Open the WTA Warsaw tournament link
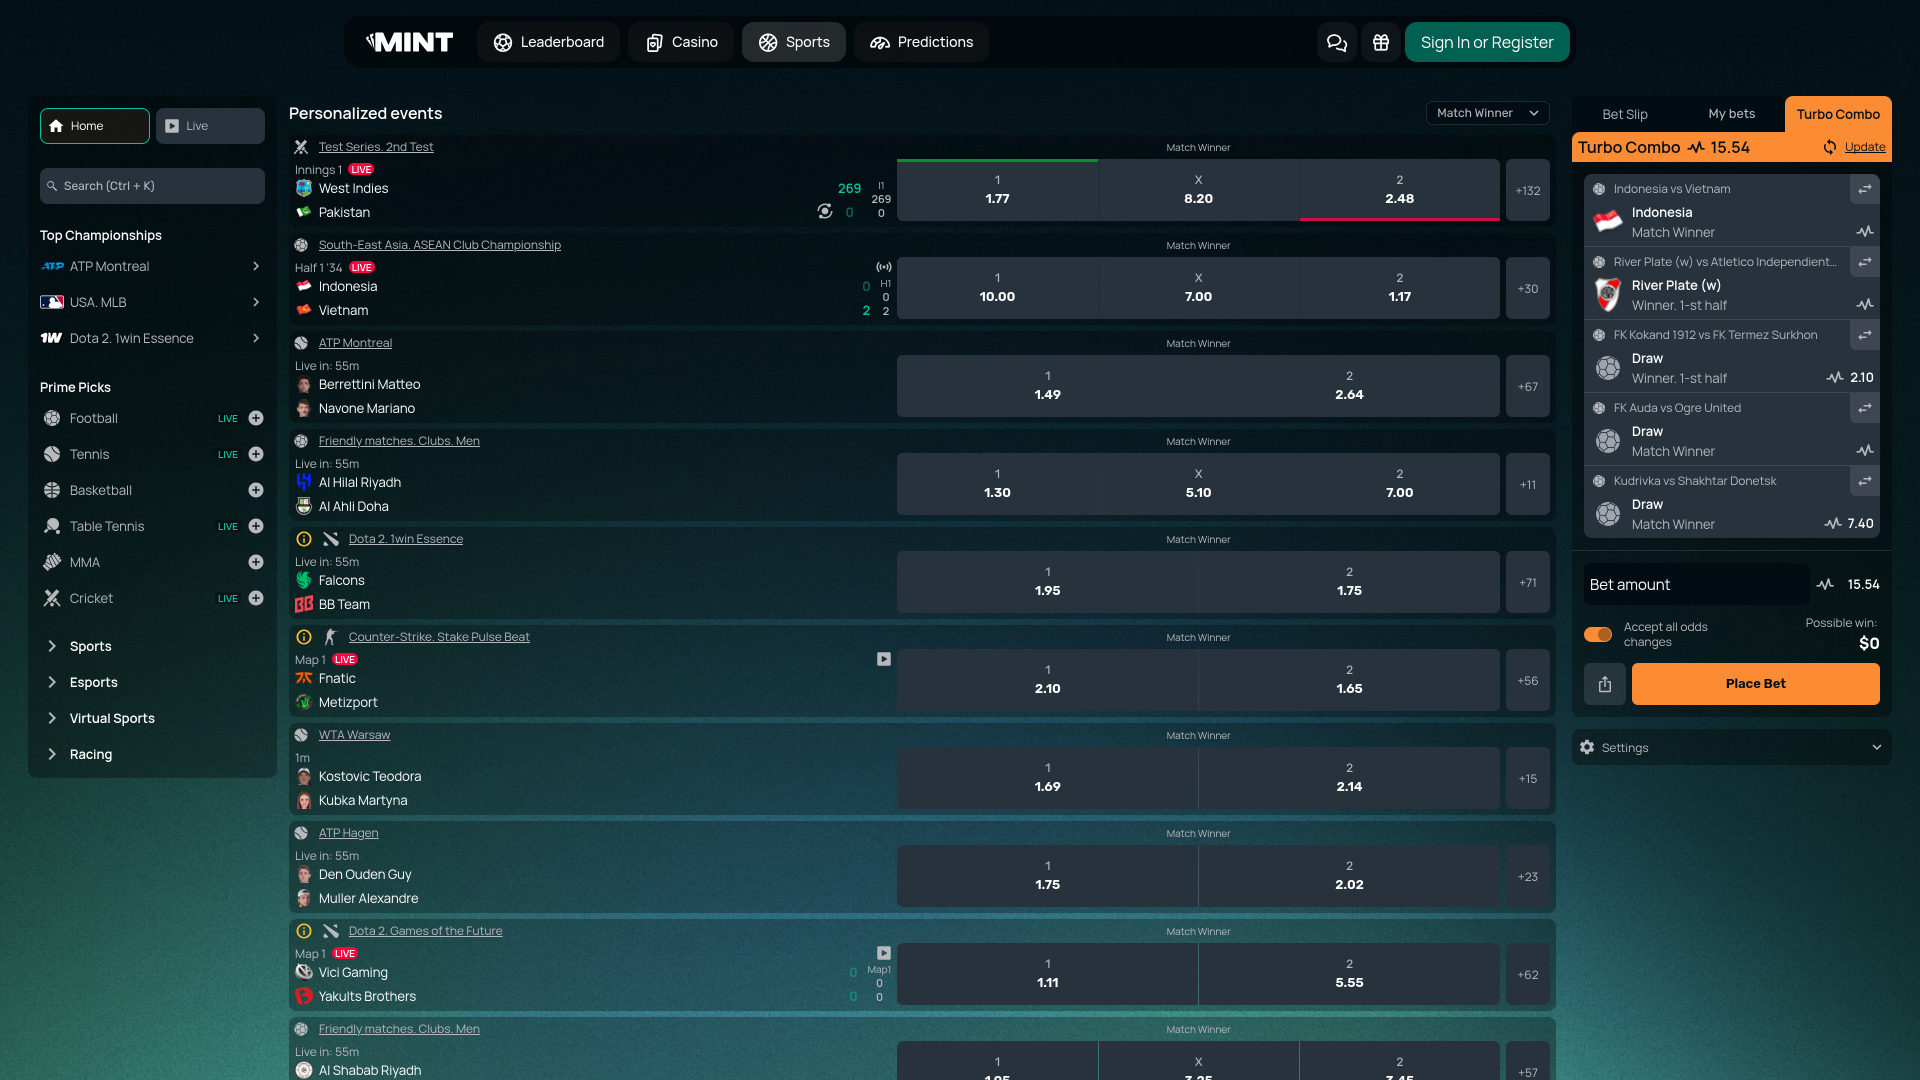Viewport: 1920px width, 1080px height. [x=354, y=735]
